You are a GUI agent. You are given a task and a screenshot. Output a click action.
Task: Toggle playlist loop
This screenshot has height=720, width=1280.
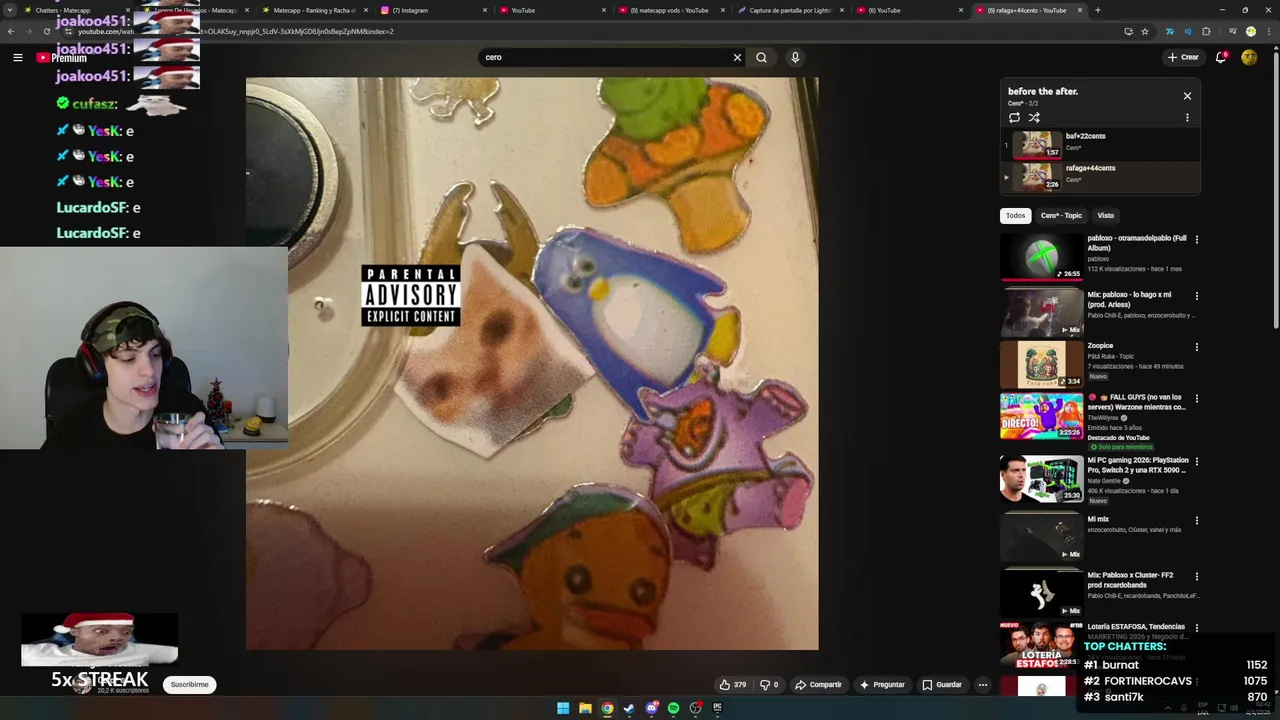1014,118
